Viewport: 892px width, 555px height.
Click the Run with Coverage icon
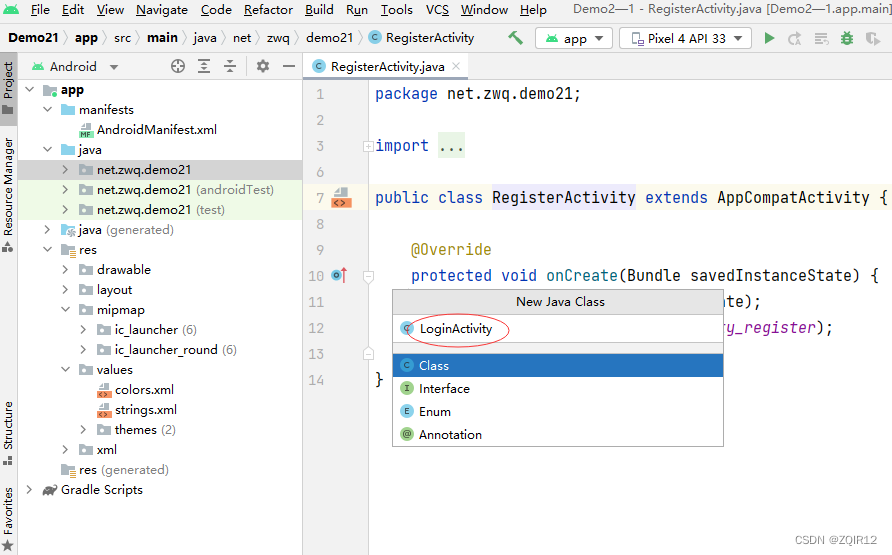pos(872,39)
